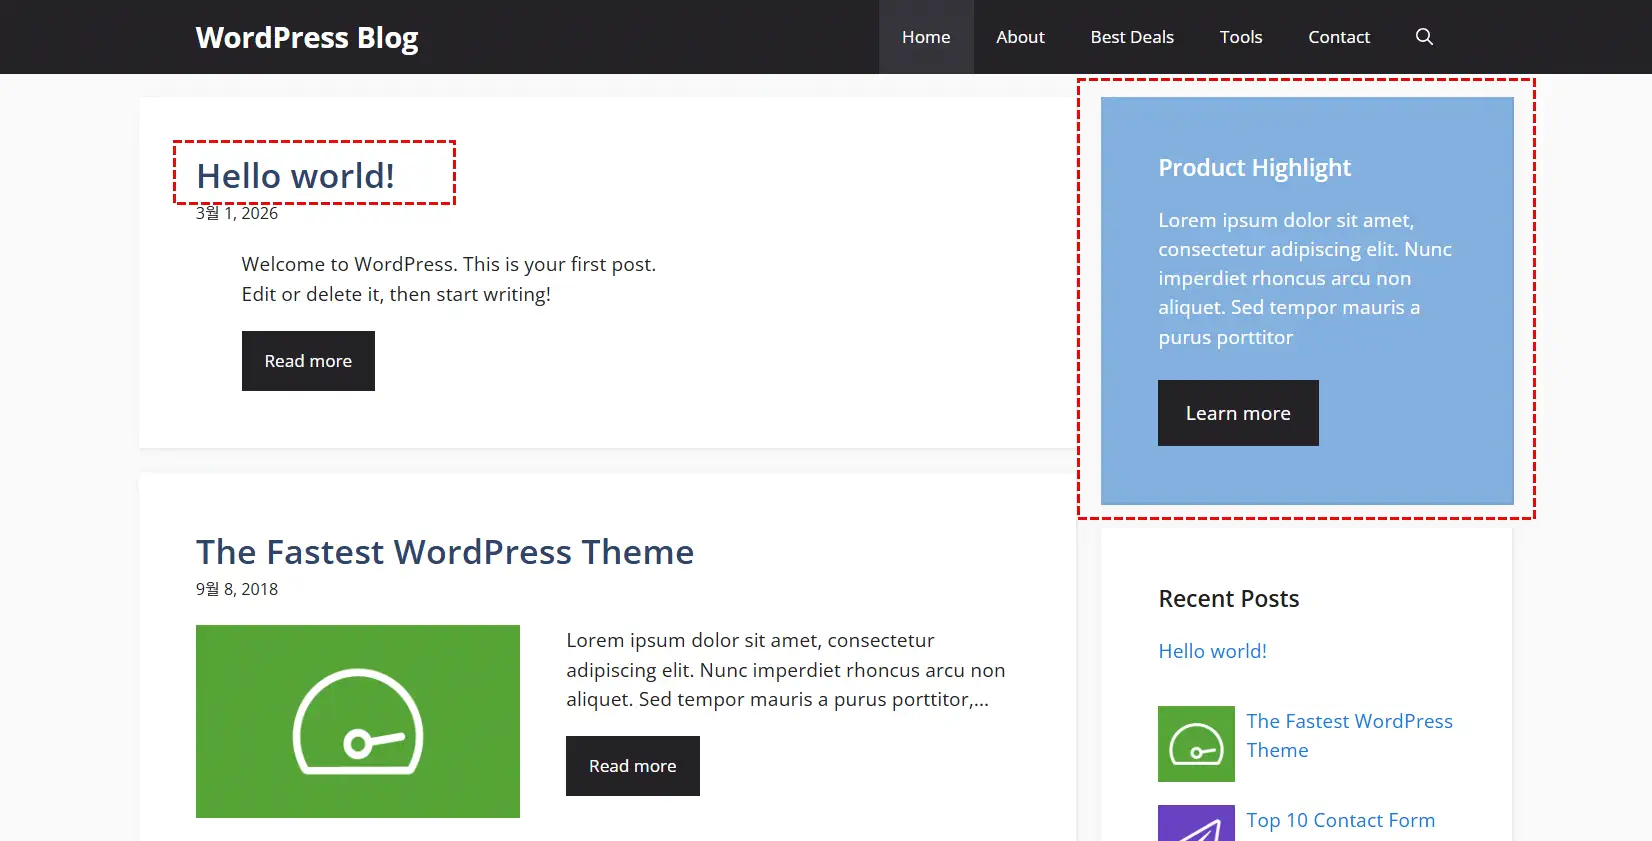This screenshot has height=841, width=1652.
Task: Click the green speedometer featured image
Action: 358,722
